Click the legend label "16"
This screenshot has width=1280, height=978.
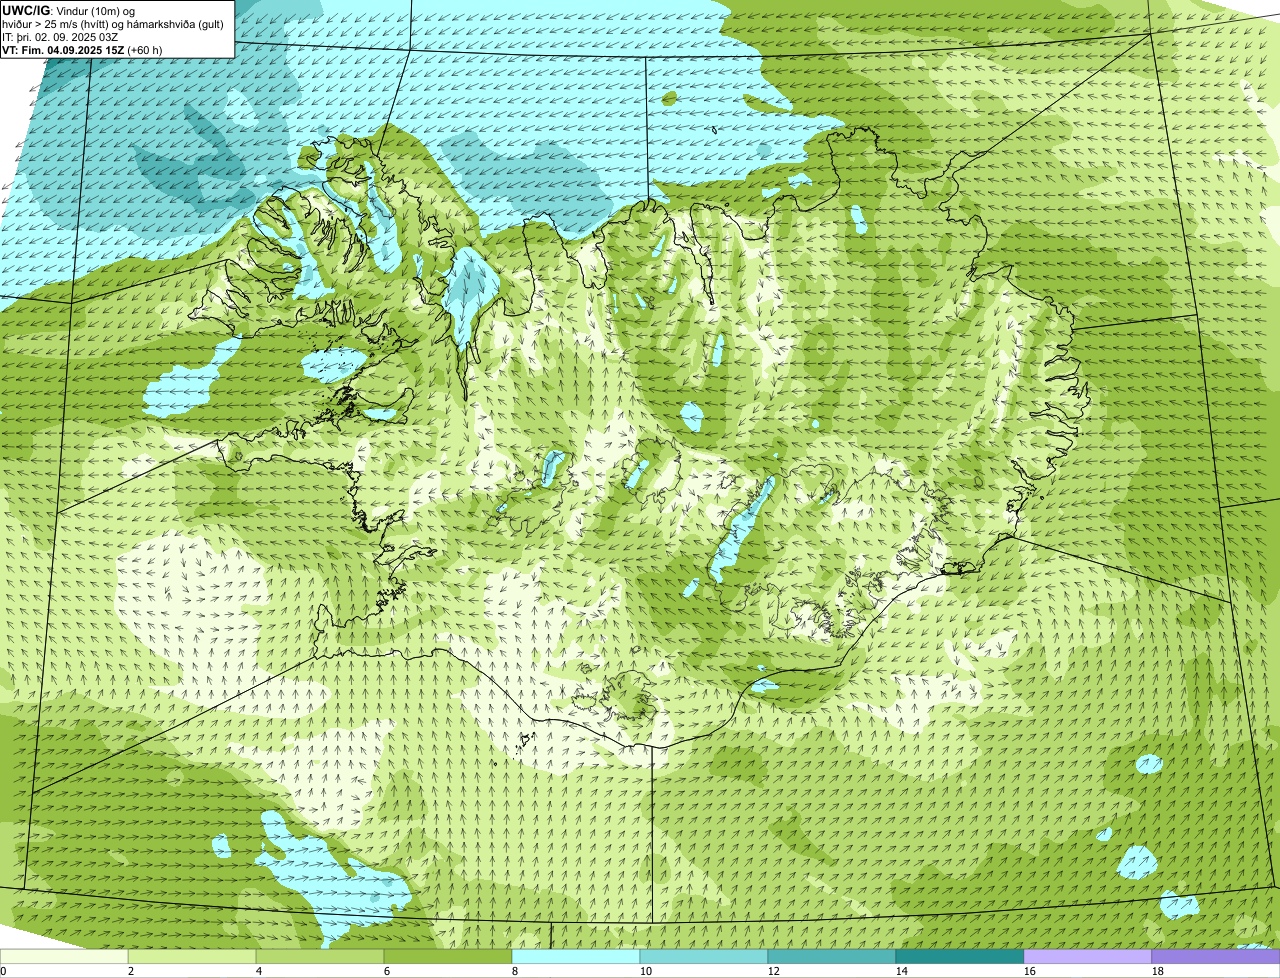pos(1030,971)
